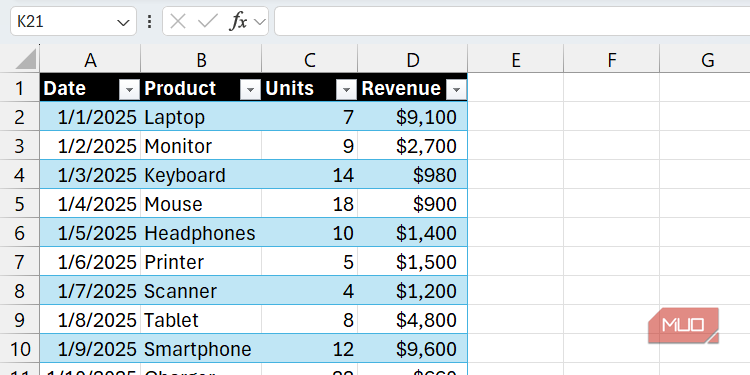Image resolution: width=750 pixels, height=375 pixels.
Task: Select the Scanner product cell
Action: (201, 291)
